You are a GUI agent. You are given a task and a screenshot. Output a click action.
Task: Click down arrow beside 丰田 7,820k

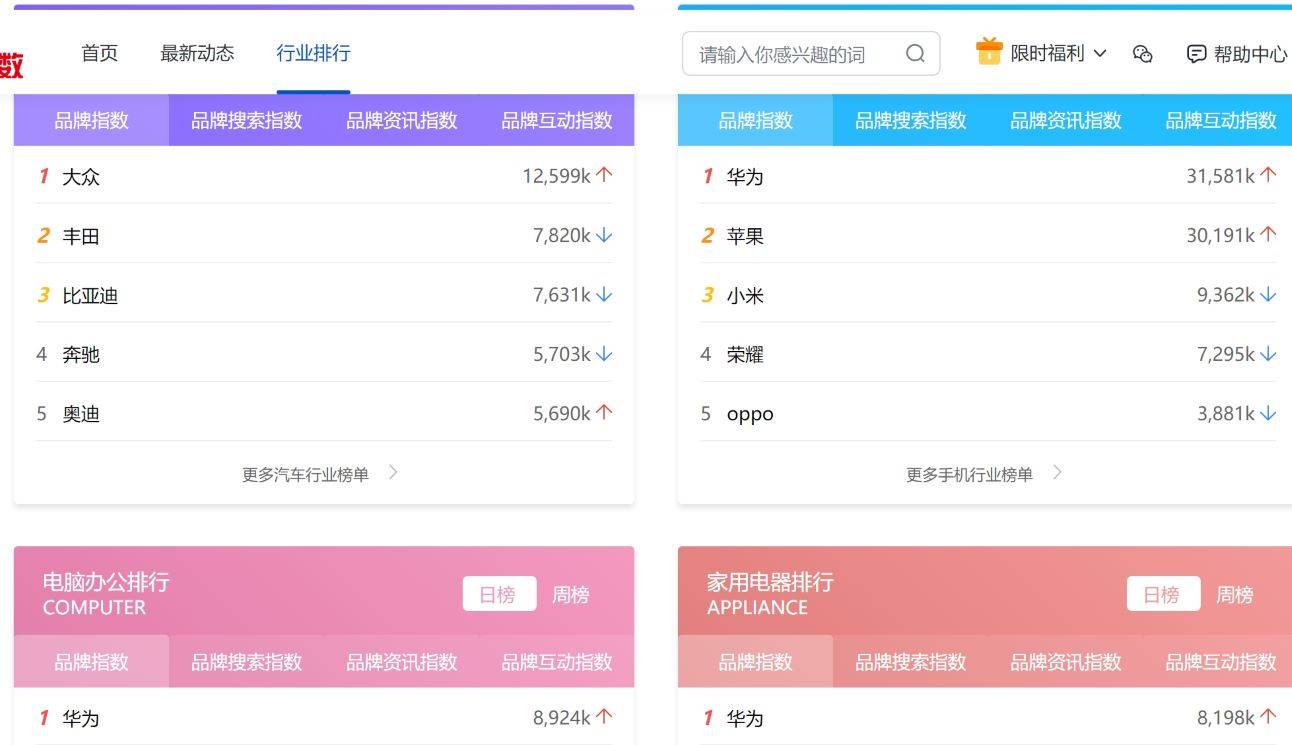tap(604, 235)
